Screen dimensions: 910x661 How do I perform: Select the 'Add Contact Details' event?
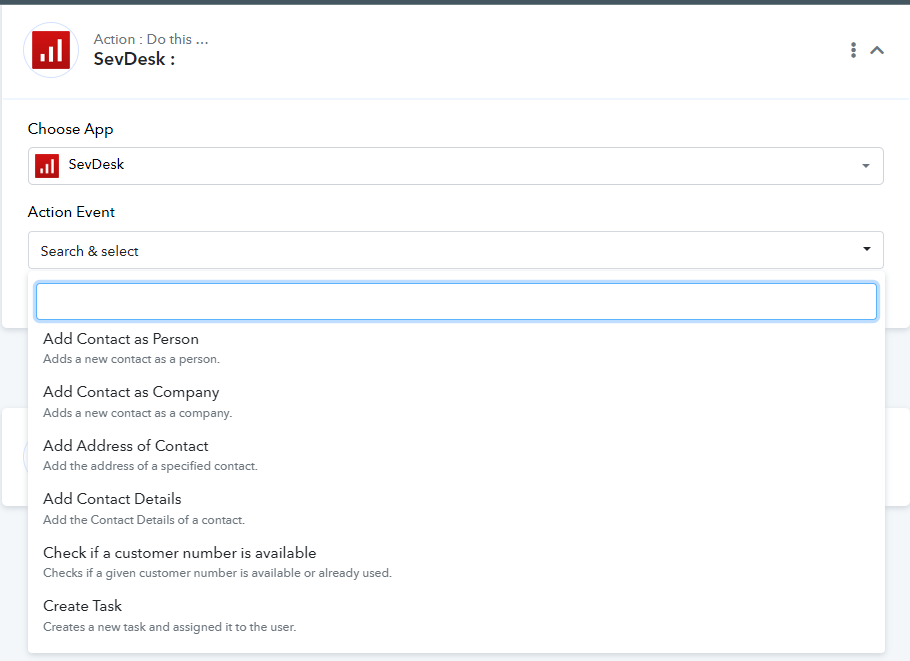[x=112, y=499]
